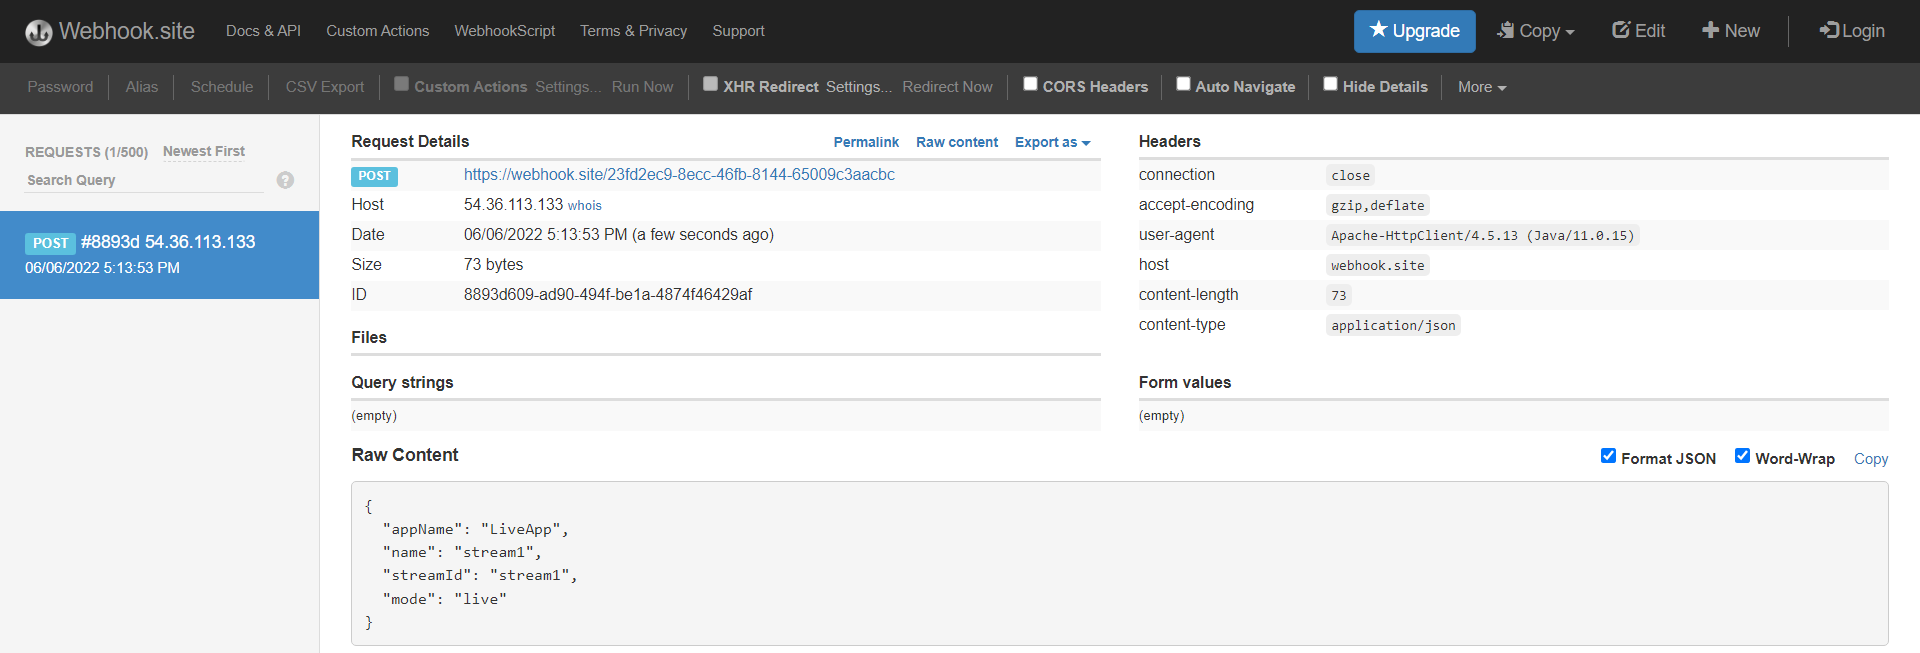Create a New URL with plus button
The height and width of the screenshot is (653, 1920).
pyautogui.click(x=1730, y=31)
